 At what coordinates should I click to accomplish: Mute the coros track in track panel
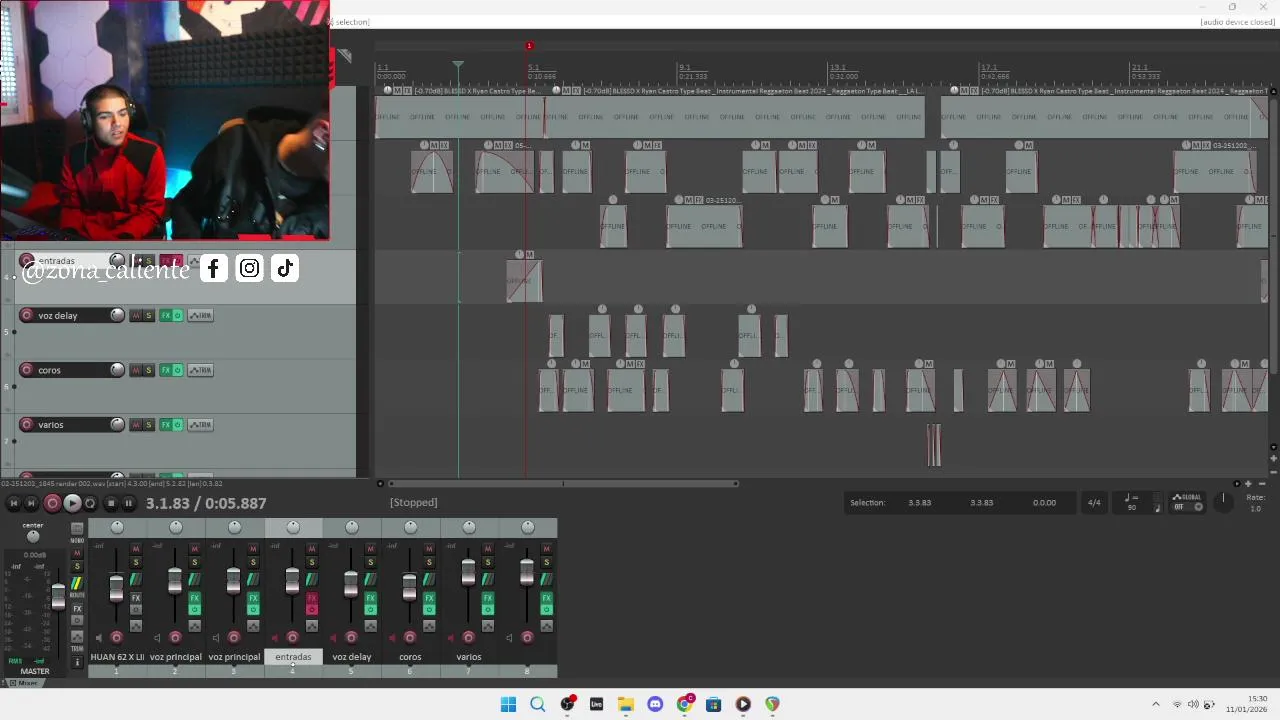136,370
